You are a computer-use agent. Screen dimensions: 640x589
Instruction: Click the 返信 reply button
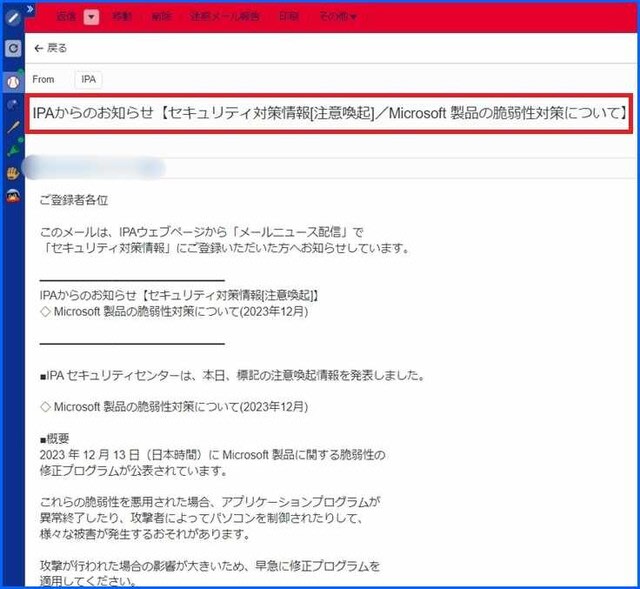coord(66,17)
